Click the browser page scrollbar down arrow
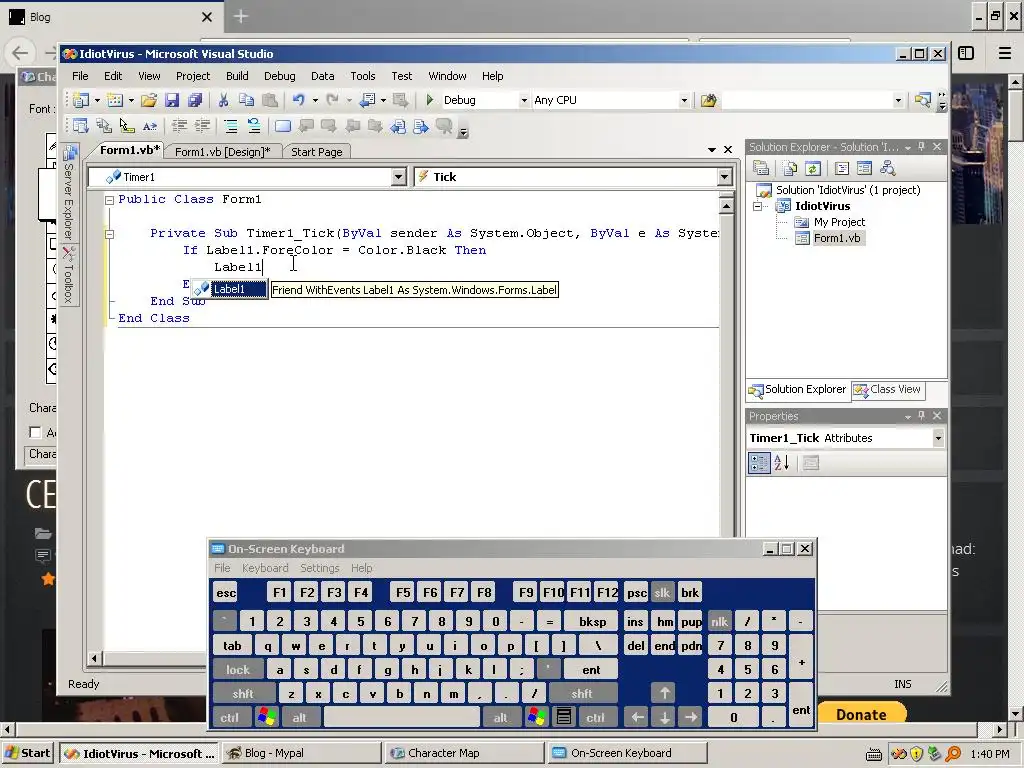 click(1015, 714)
